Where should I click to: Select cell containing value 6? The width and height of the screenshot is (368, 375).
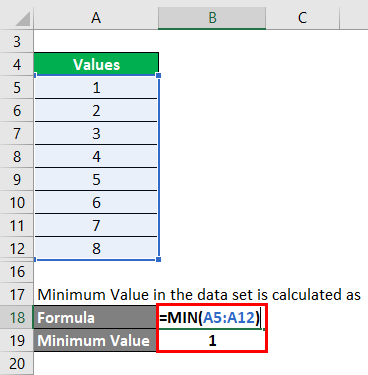point(96,202)
